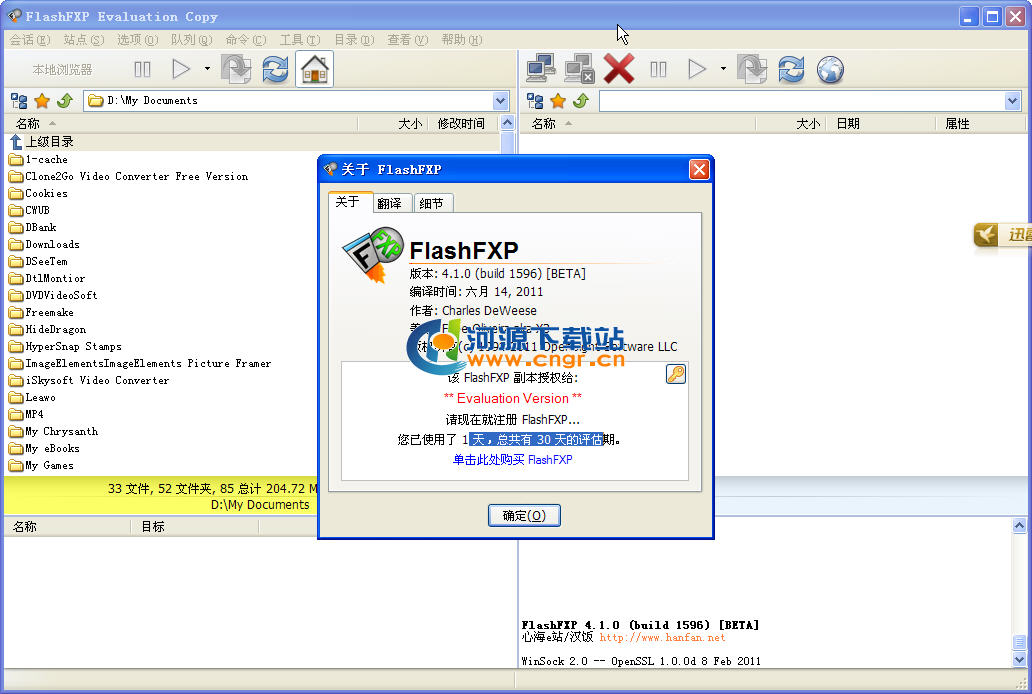The width and height of the screenshot is (1032, 694).
Task: Click the remote pane pause icon
Action: pos(658,69)
